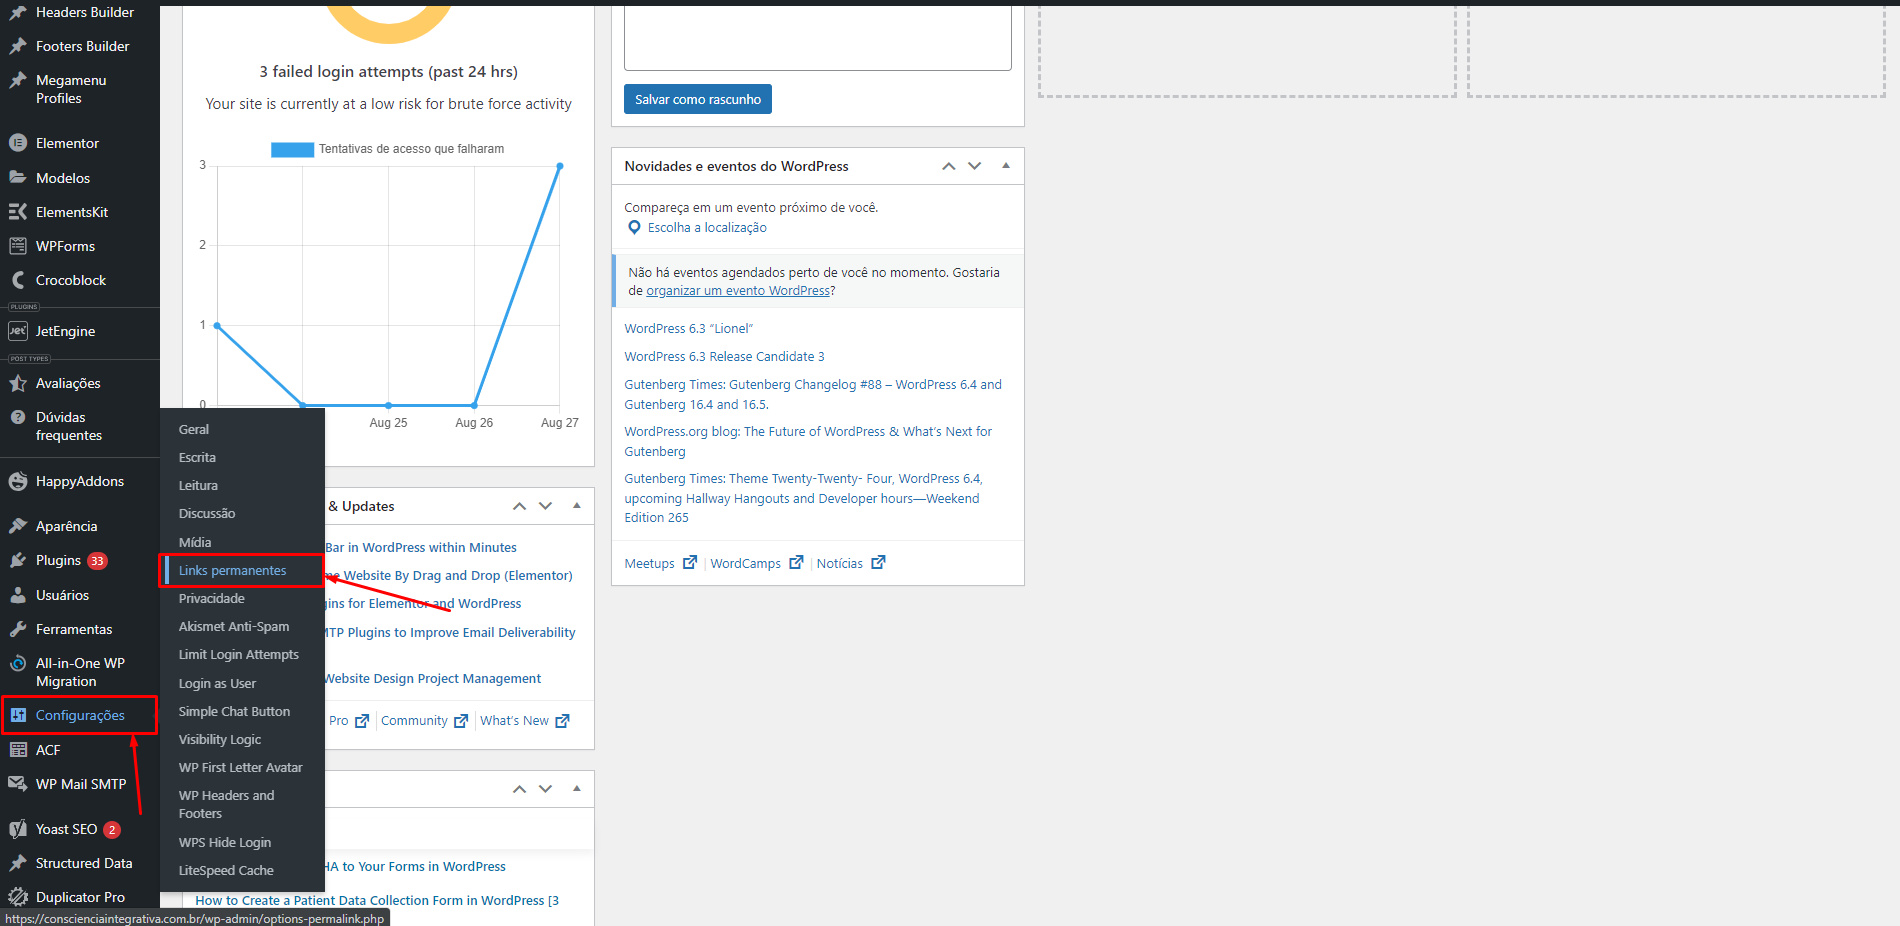Click the Headers Builder pin icon
The width and height of the screenshot is (1900, 926).
(x=18, y=12)
